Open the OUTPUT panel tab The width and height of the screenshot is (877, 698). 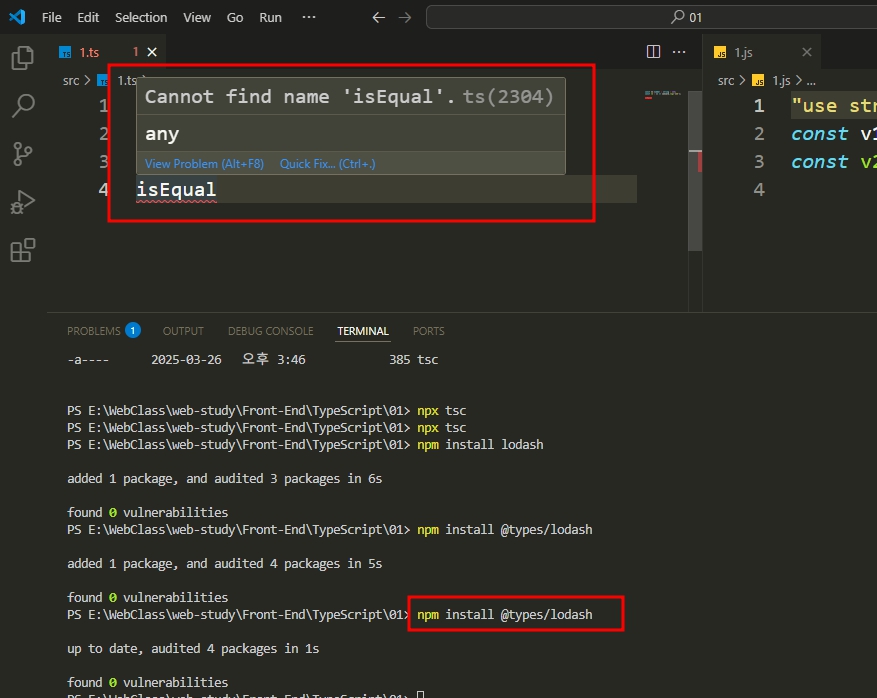coord(183,331)
